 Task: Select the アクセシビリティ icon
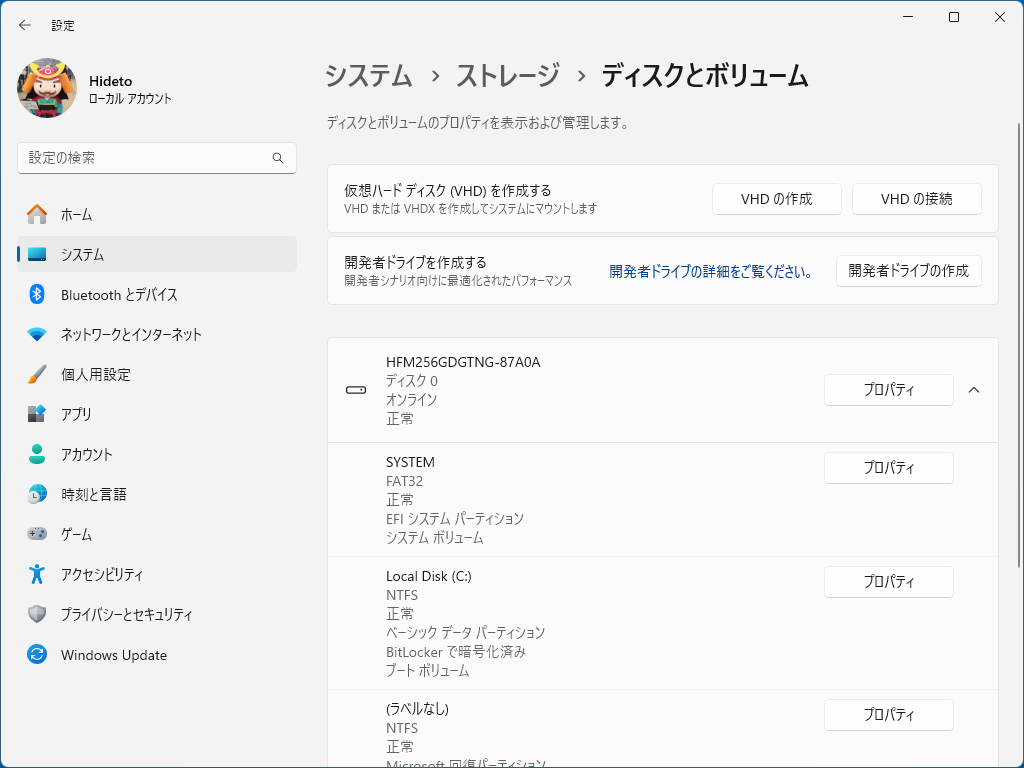tap(36, 574)
